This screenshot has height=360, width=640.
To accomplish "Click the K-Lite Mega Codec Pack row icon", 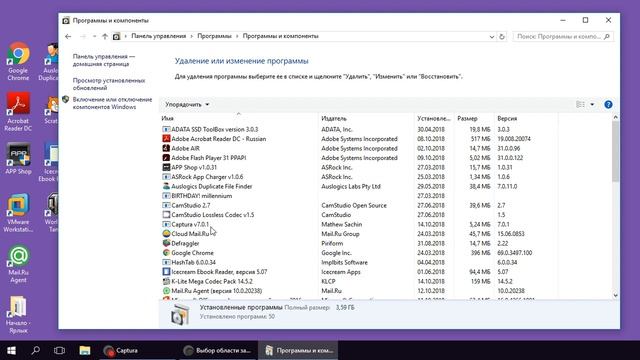I will point(166,281).
